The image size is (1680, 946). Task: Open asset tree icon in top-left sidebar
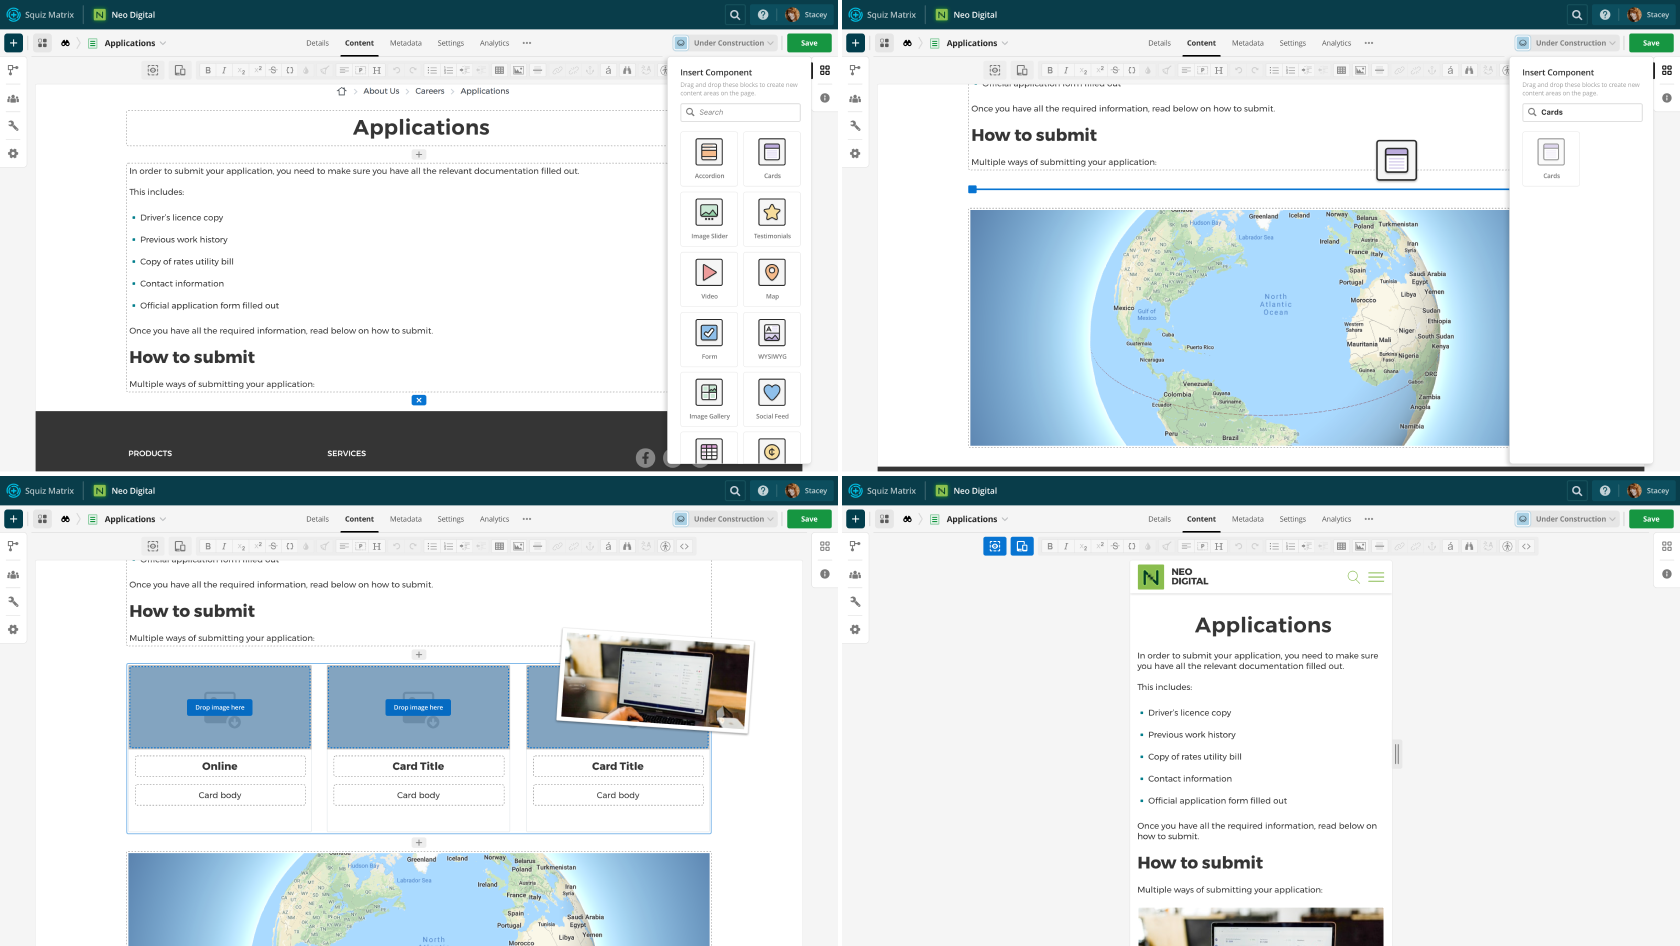coord(13,70)
